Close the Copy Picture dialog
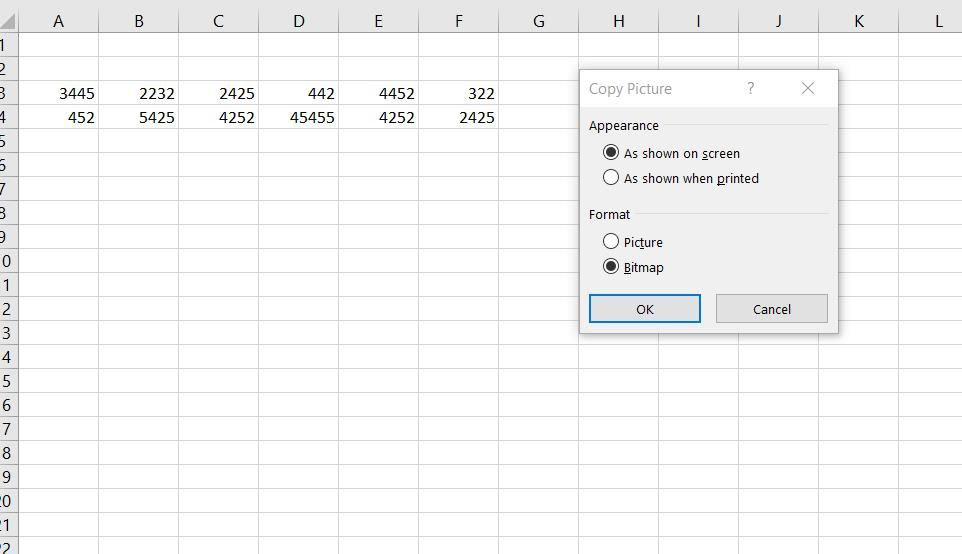This screenshot has width=962, height=554. (808, 88)
